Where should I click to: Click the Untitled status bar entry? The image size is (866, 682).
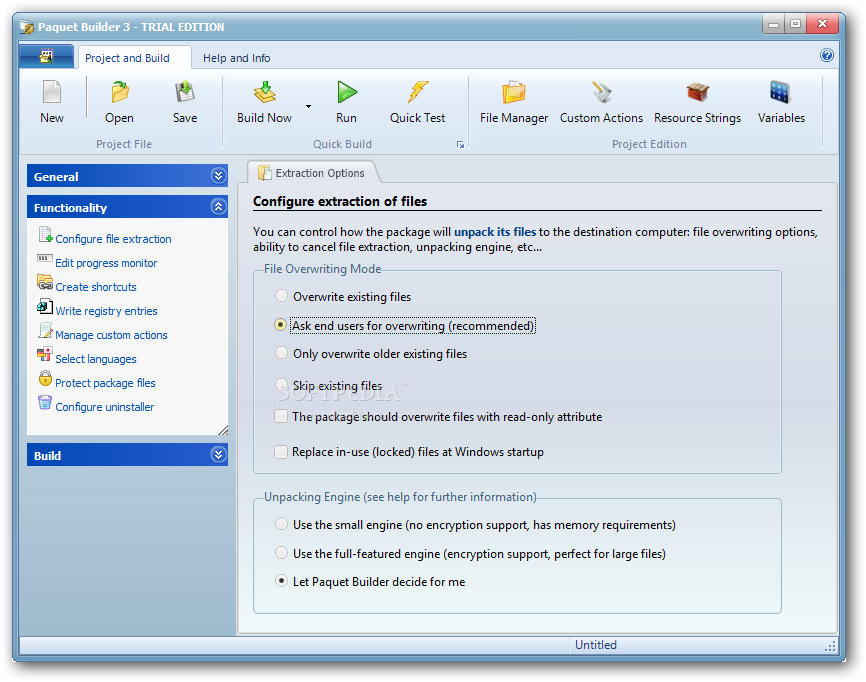[x=595, y=644]
